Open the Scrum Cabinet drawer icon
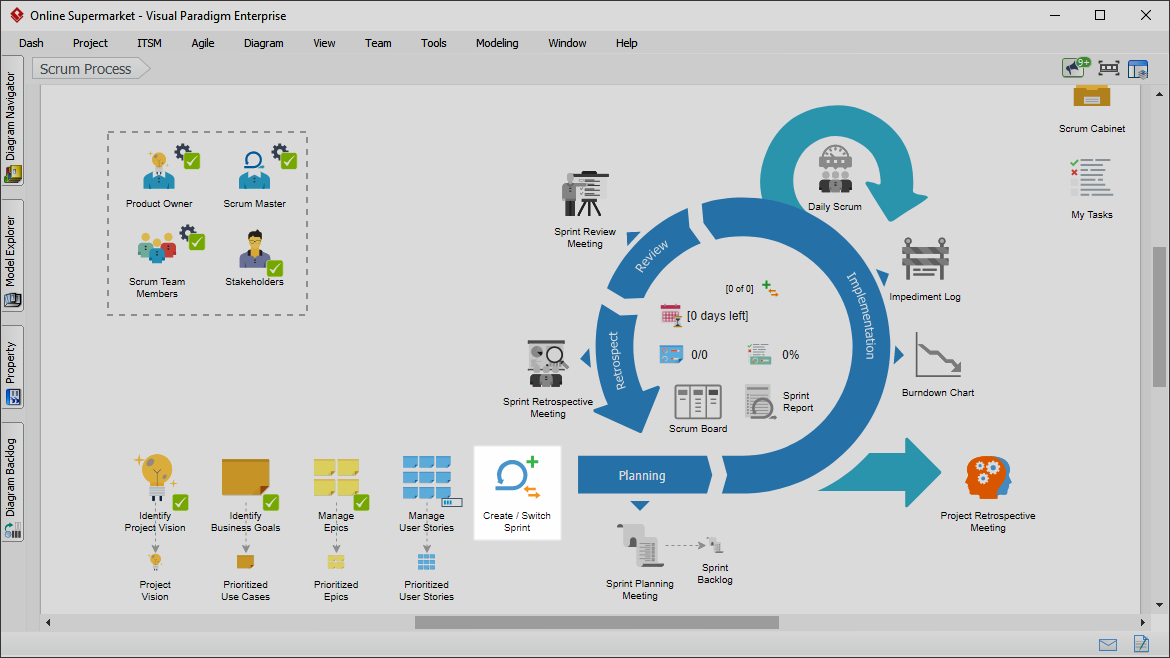Viewport: 1170px width, 658px height. click(1092, 98)
